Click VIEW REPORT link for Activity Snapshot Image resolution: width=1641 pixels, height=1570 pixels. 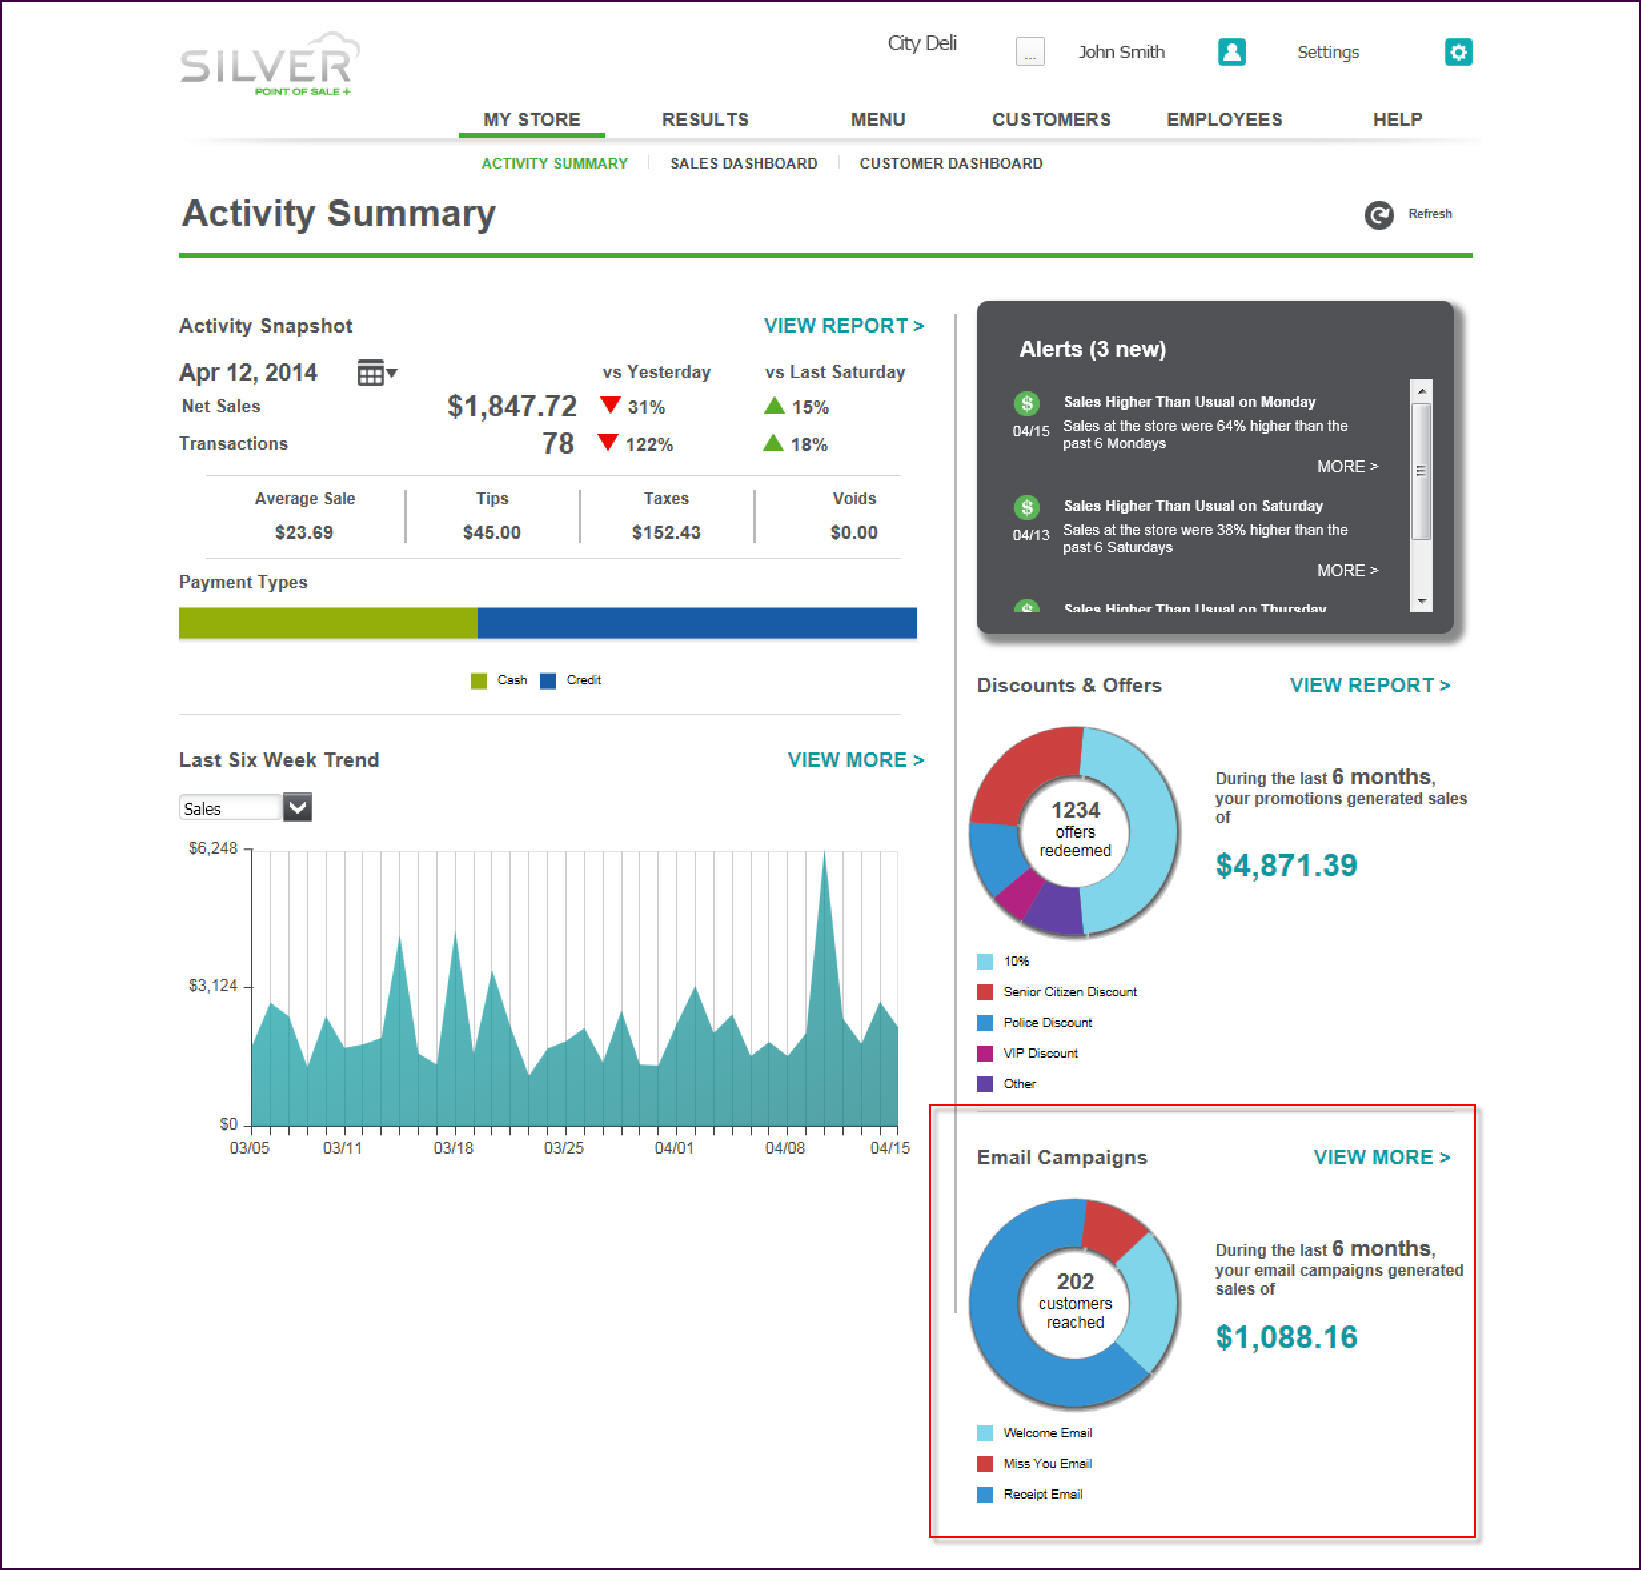(x=843, y=326)
